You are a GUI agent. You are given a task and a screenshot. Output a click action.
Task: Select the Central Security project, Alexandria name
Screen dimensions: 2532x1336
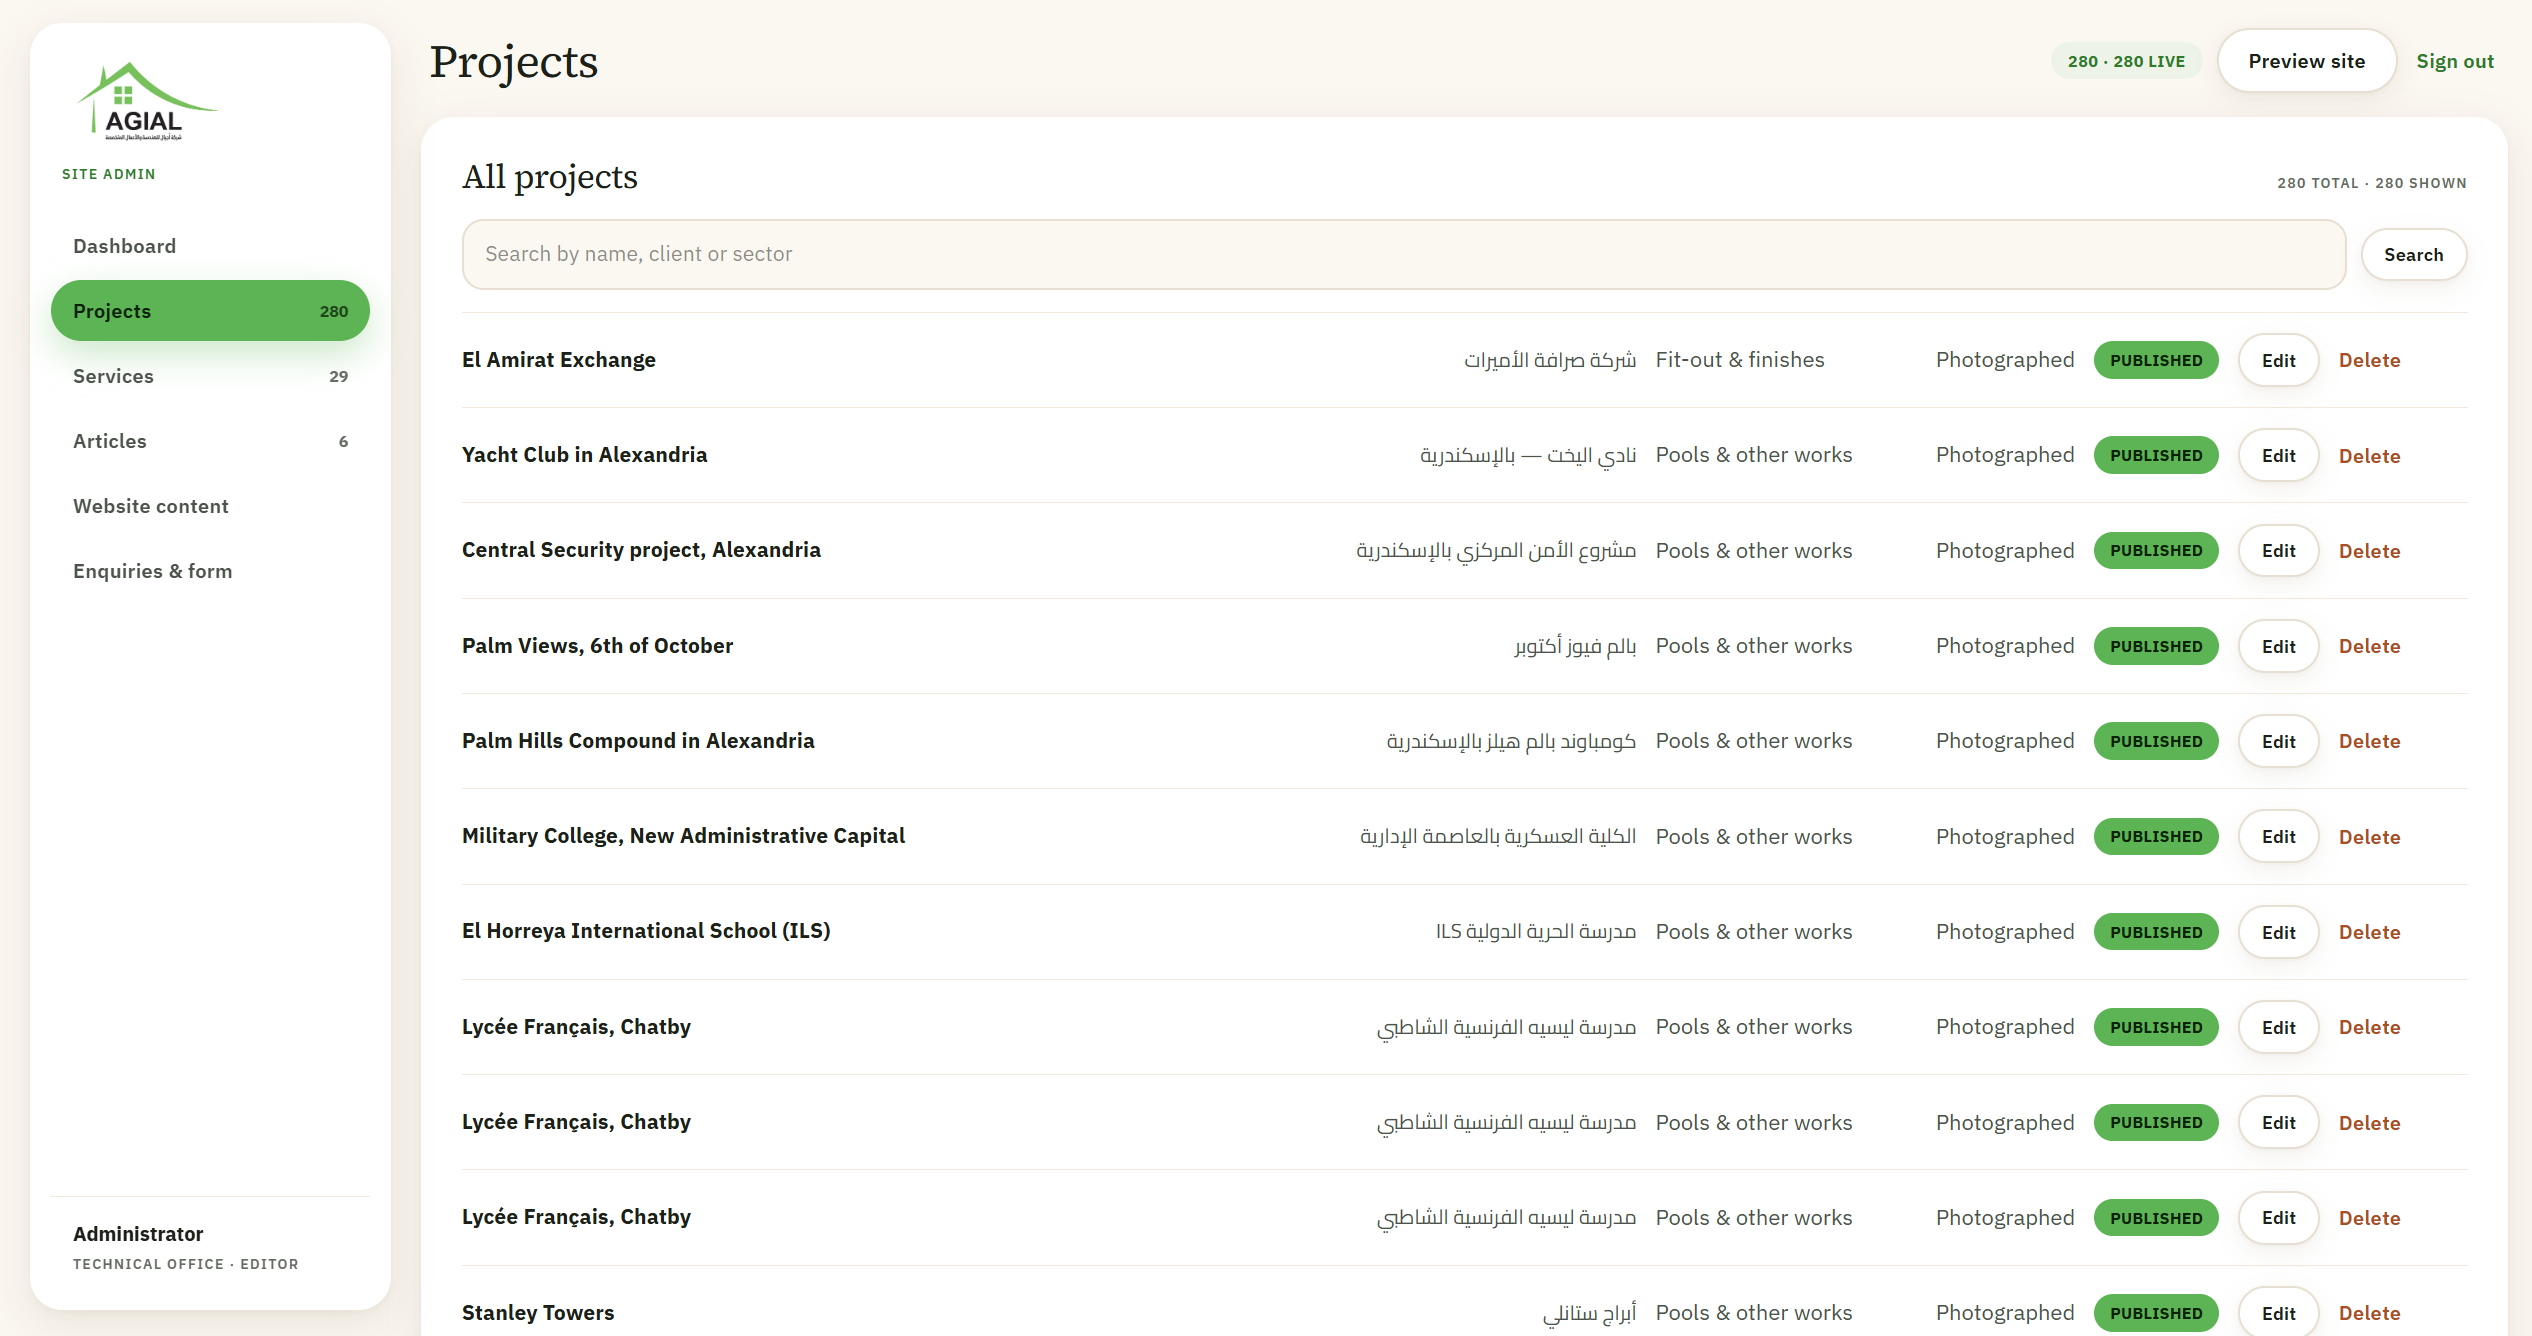pyautogui.click(x=641, y=550)
